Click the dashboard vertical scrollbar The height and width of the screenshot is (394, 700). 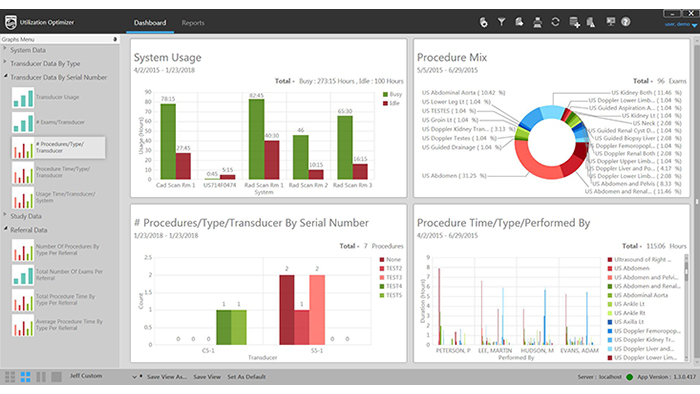click(696, 201)
